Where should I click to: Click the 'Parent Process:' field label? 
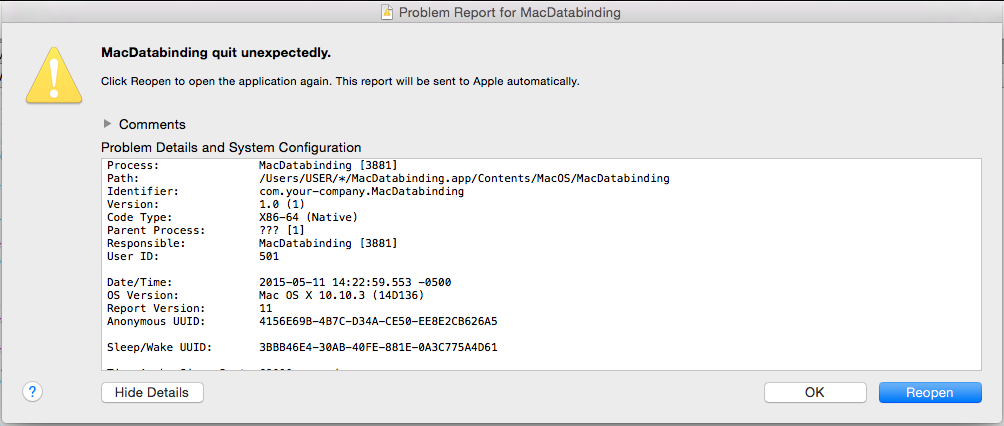pos(156,230)
